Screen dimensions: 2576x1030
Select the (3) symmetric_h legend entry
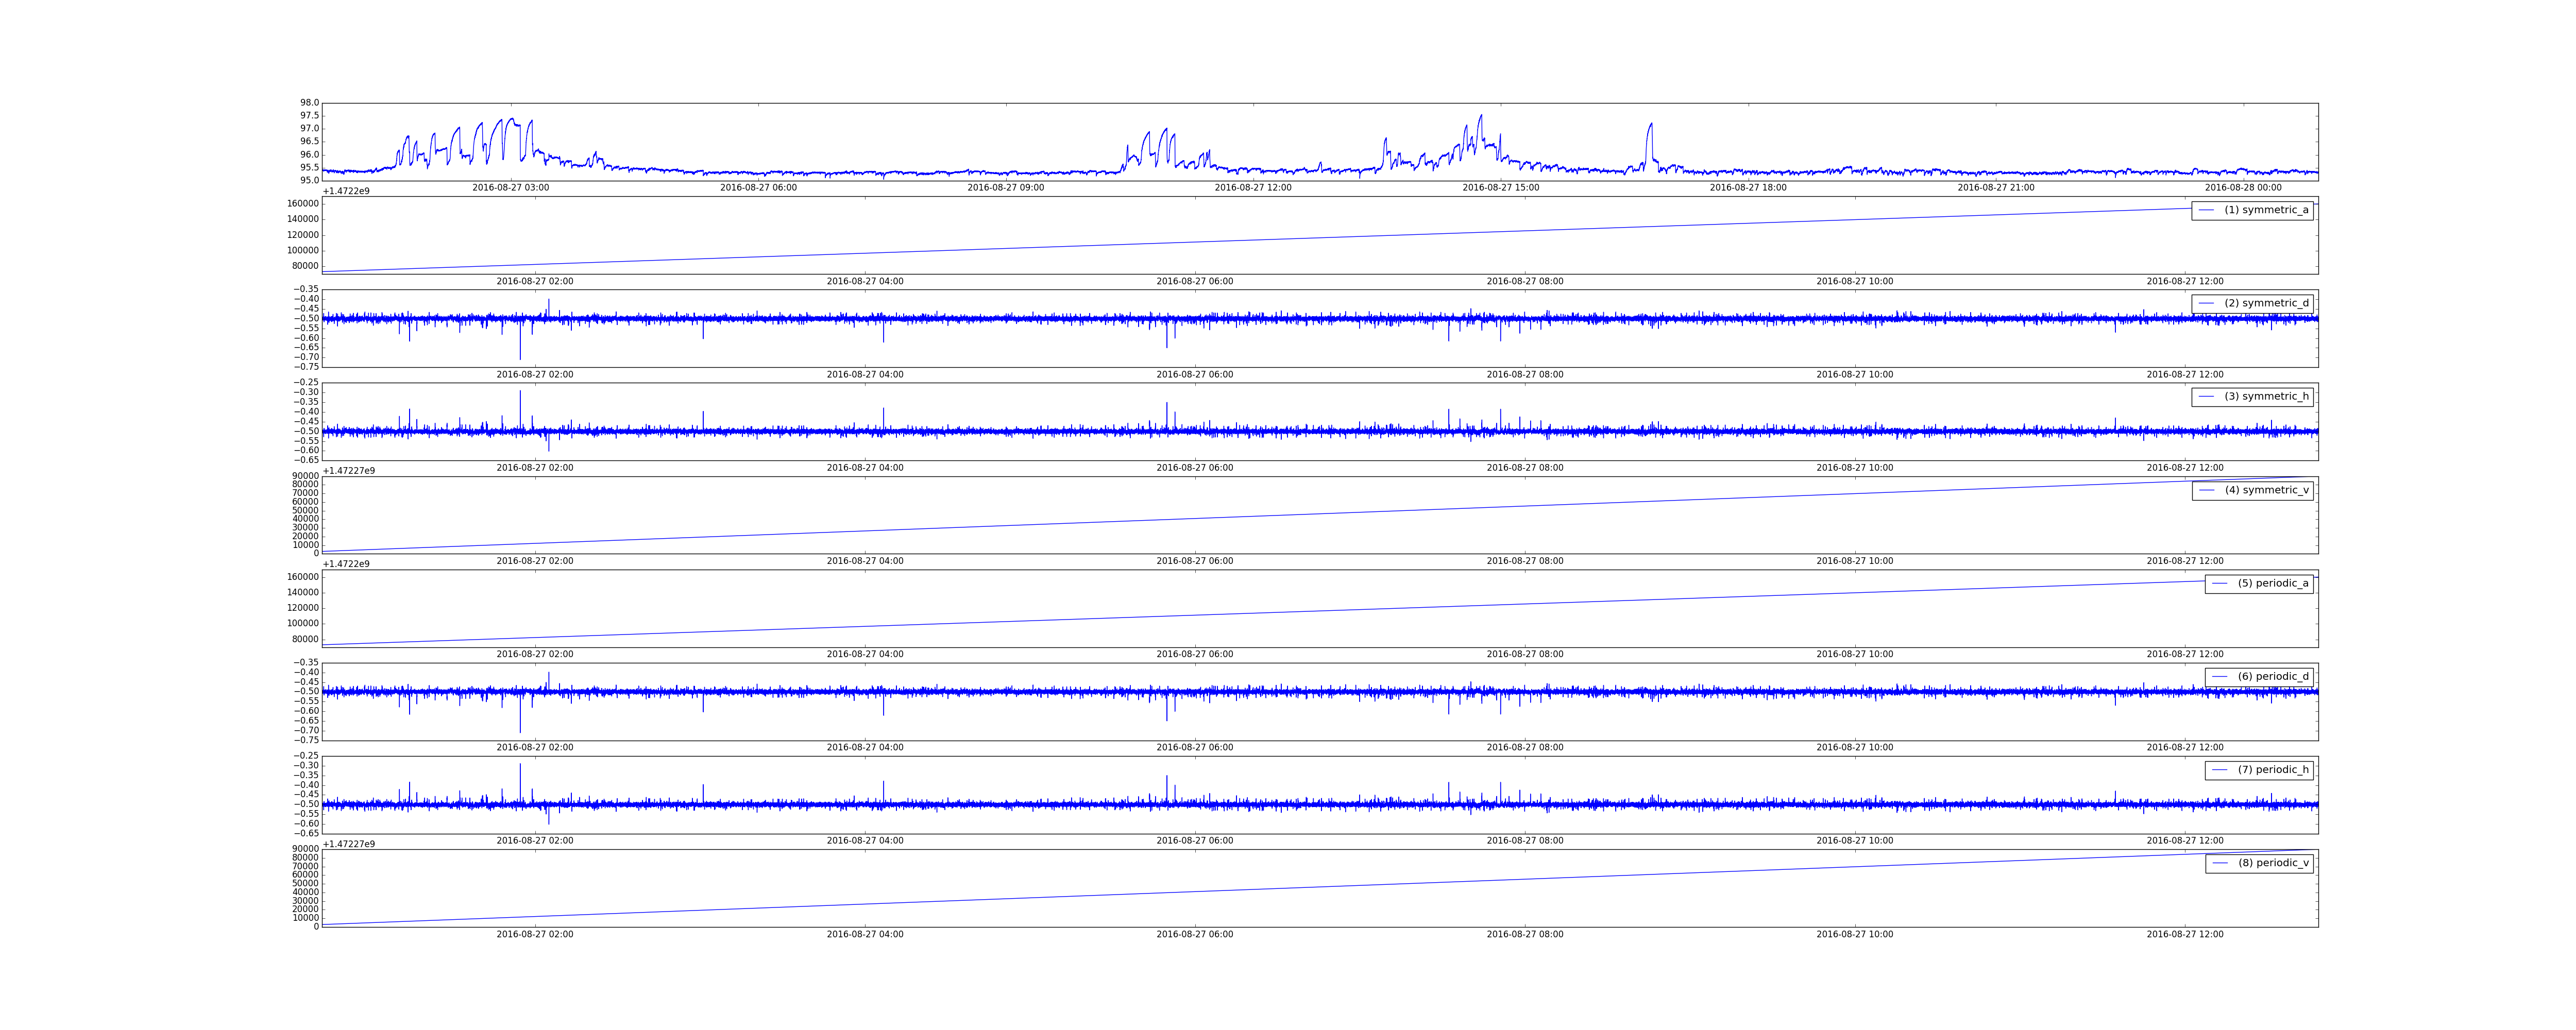point(2266,396)
